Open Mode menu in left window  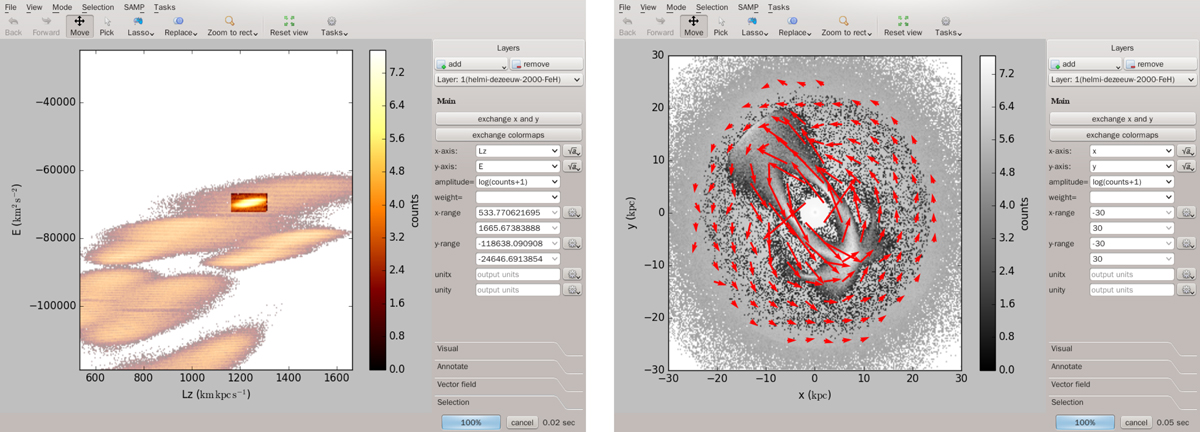(x=63, y=7)
